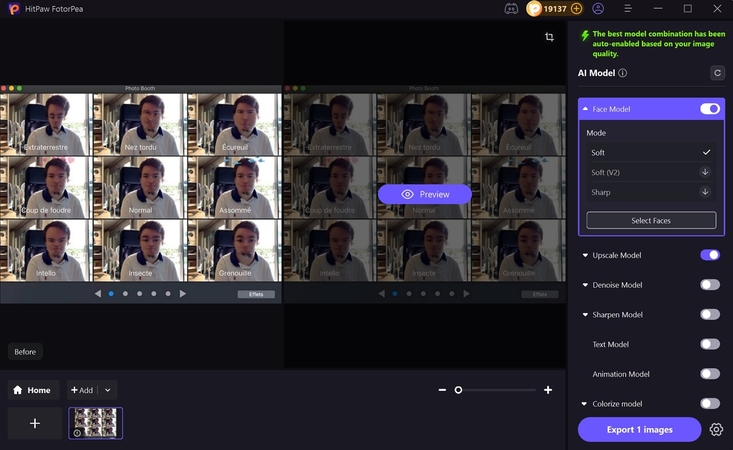Add more credits with plus icon
Image resolution: width=733 pixels, height=450 pixels.
pyautogui.click(x=576, y=9)
